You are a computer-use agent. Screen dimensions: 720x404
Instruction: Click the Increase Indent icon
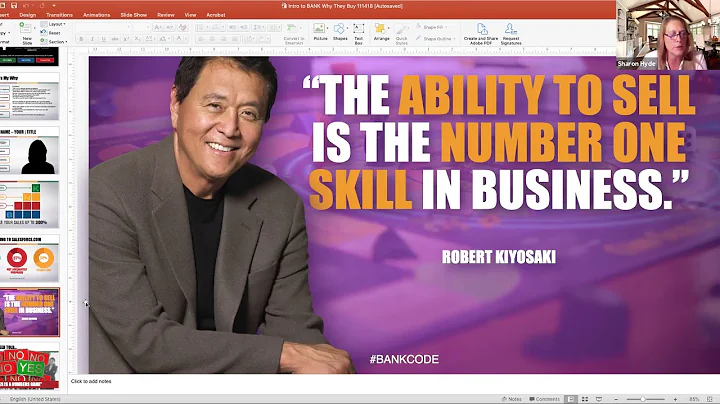tap(244, 28)
